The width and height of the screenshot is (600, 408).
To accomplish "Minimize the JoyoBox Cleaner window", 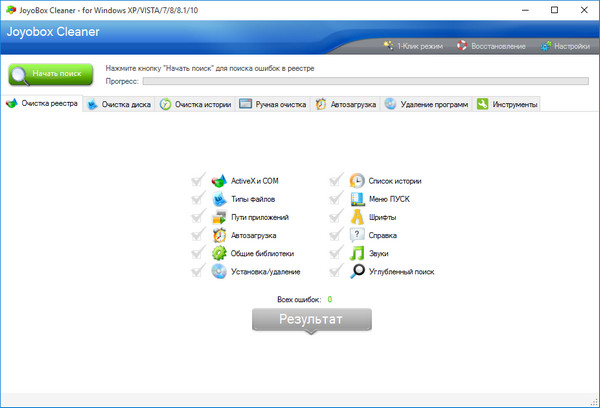I will 525,10.
